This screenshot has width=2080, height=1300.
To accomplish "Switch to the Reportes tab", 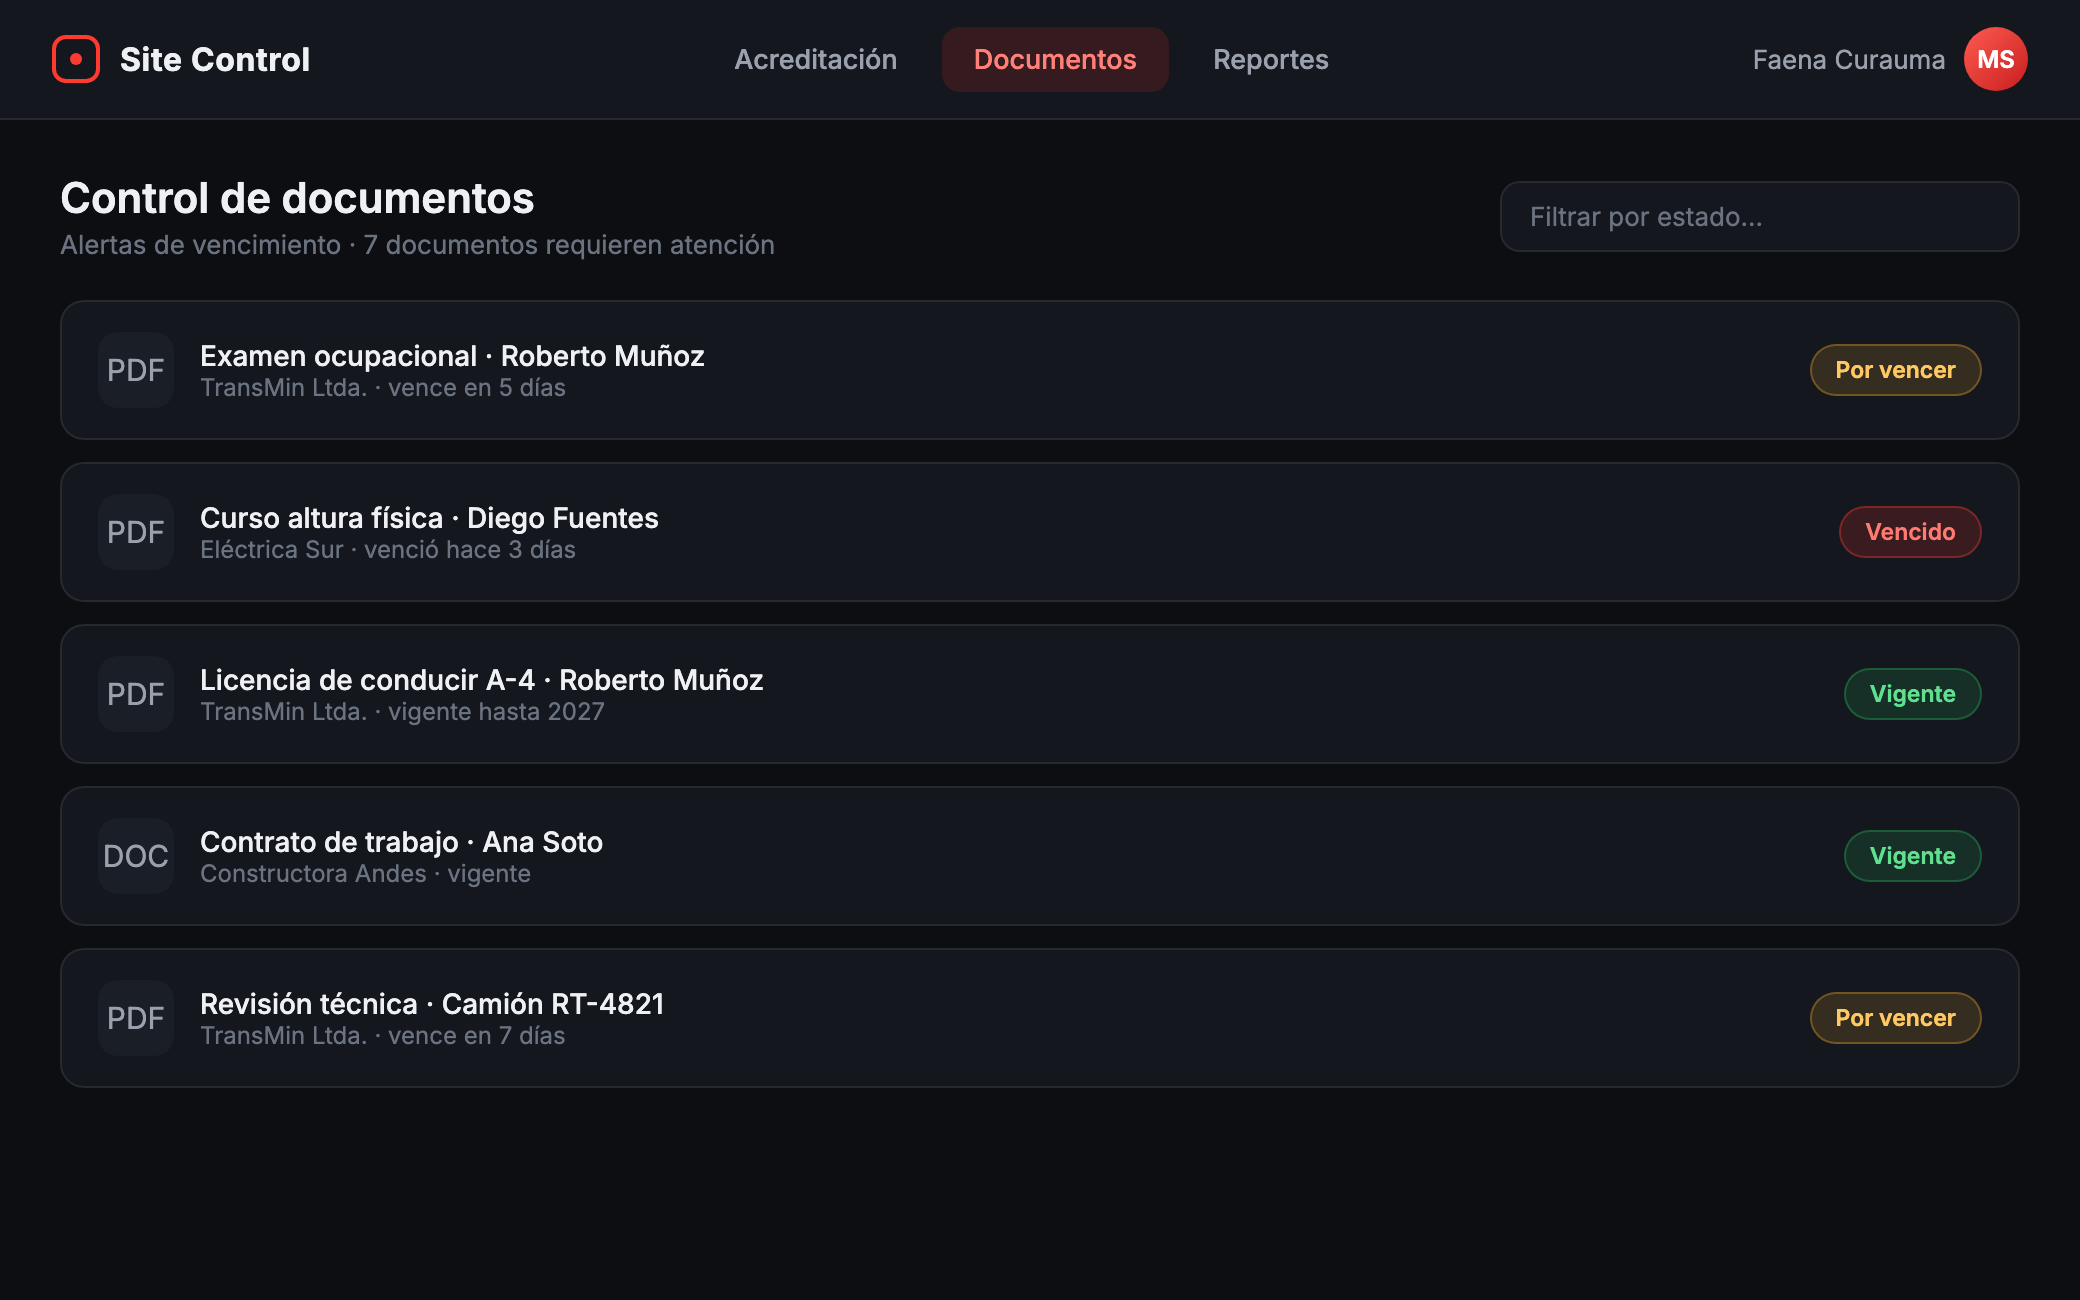I will [1271, 59].
